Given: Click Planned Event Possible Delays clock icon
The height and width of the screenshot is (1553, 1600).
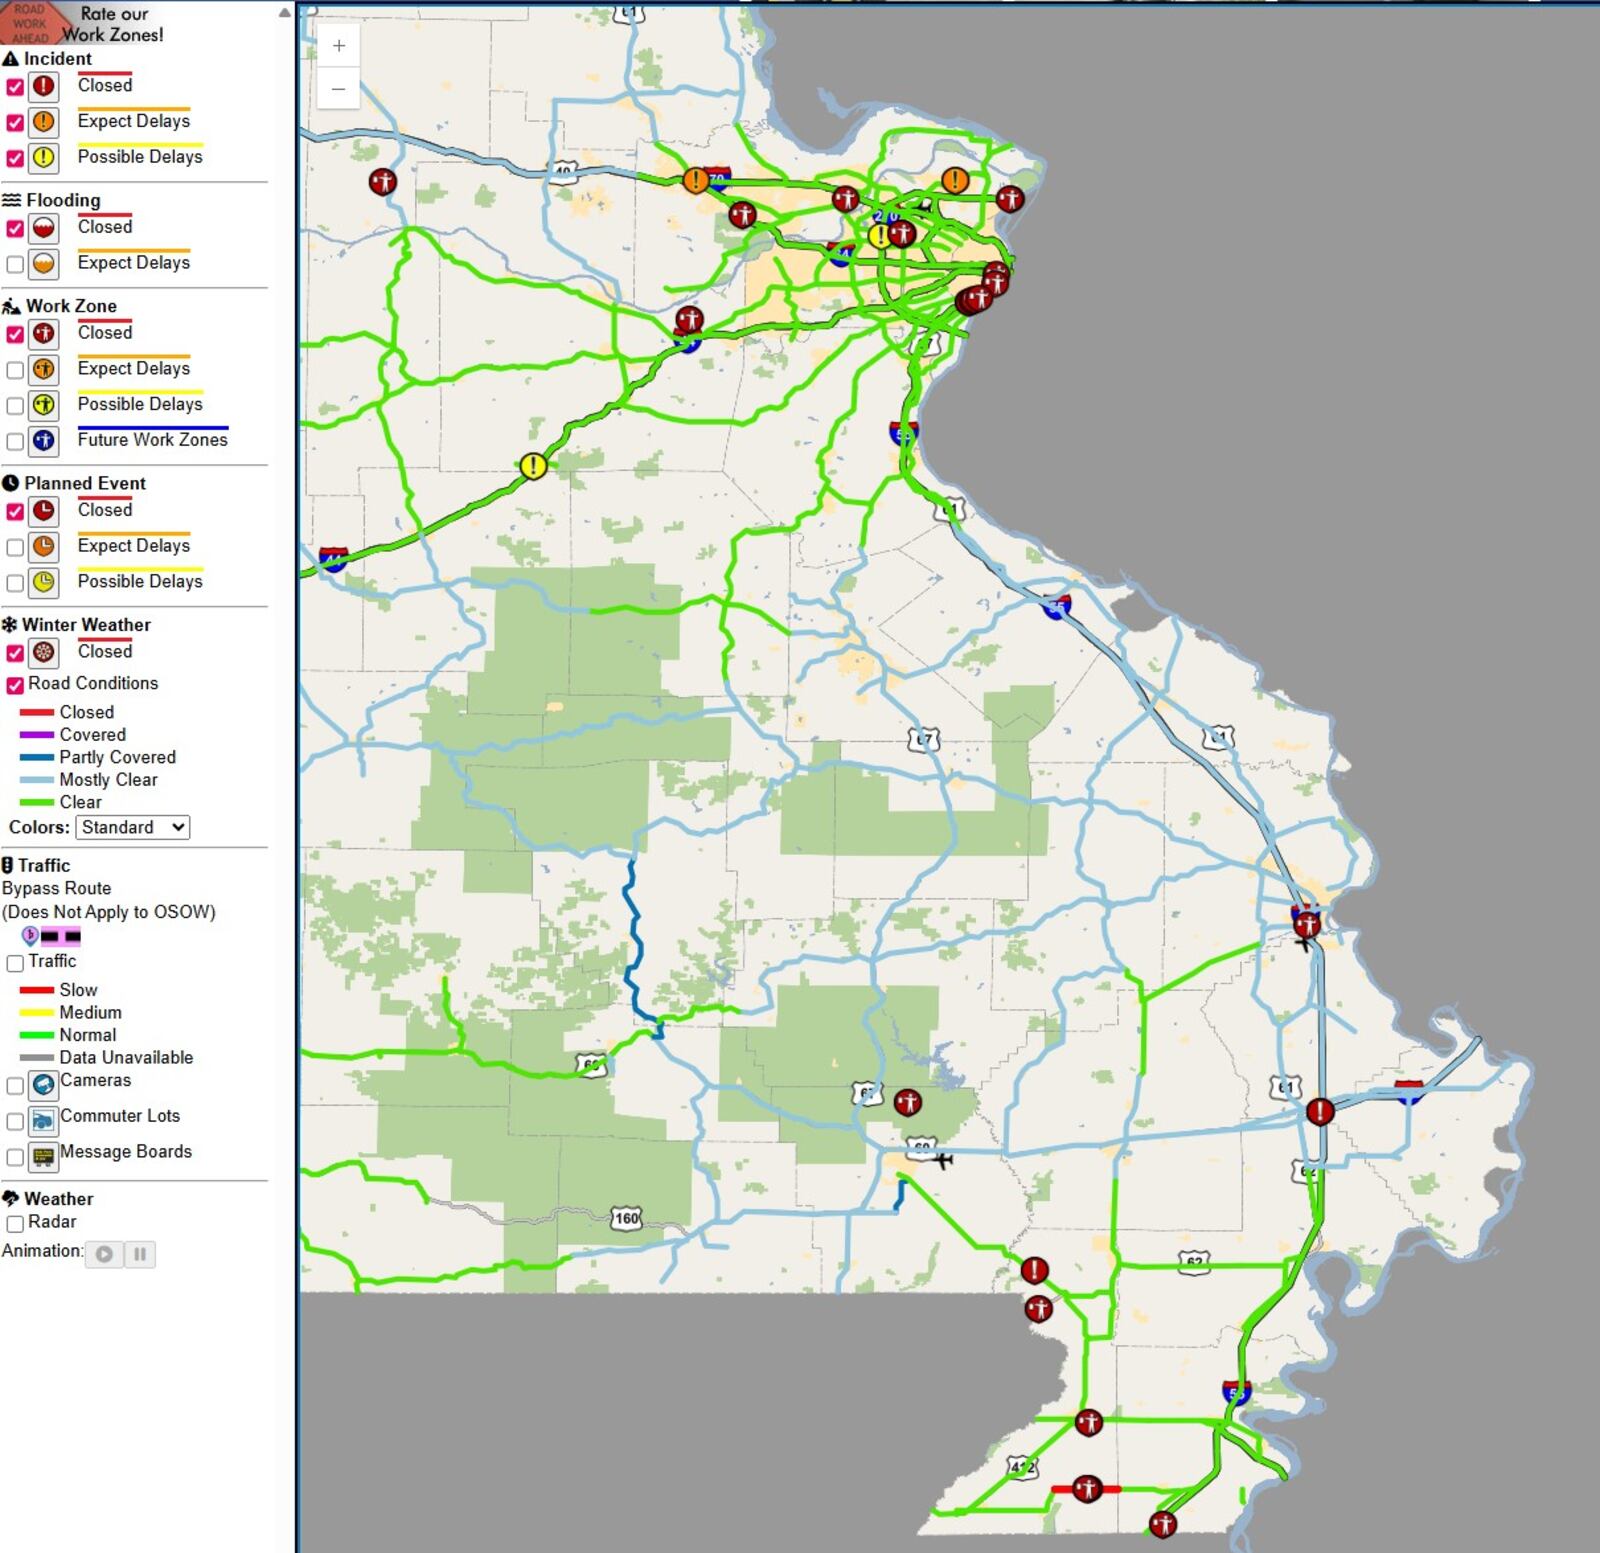Looking at the screenshot, I should coord(43,582).
